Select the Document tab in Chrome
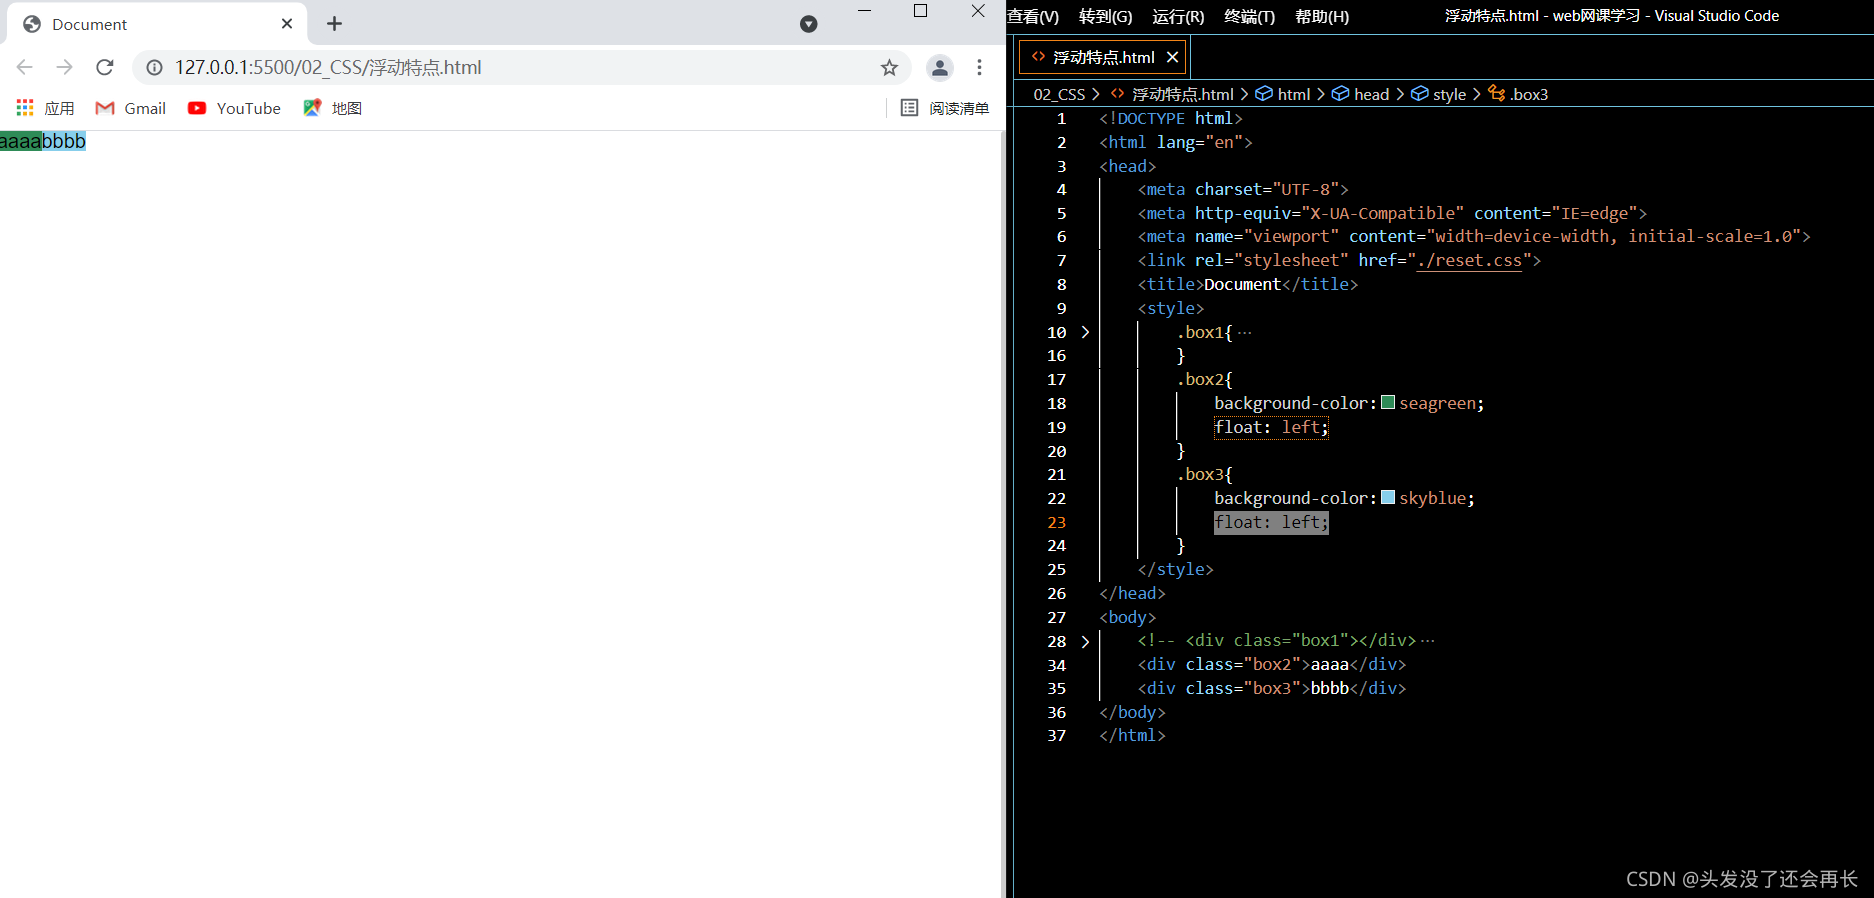The image size is (1874, 898). coord(158,24)
